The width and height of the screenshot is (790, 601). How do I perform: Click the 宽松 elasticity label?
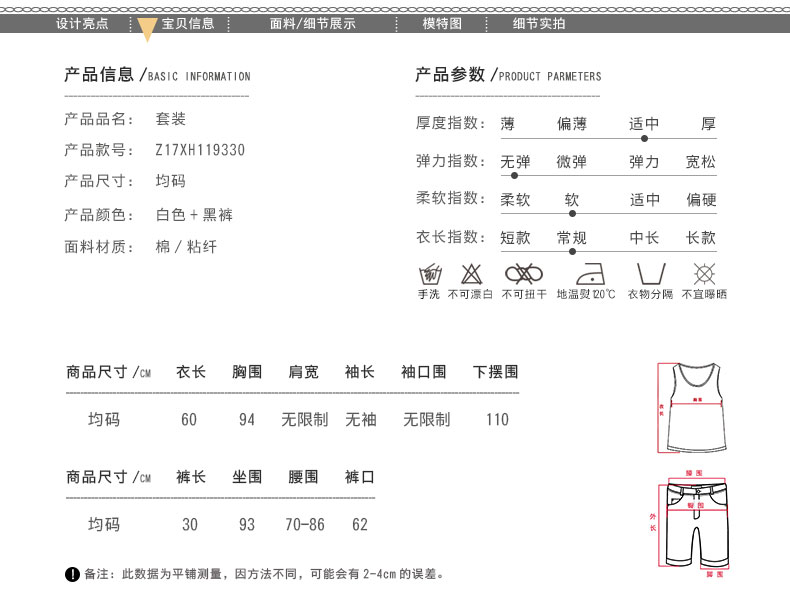coord(701,162)
